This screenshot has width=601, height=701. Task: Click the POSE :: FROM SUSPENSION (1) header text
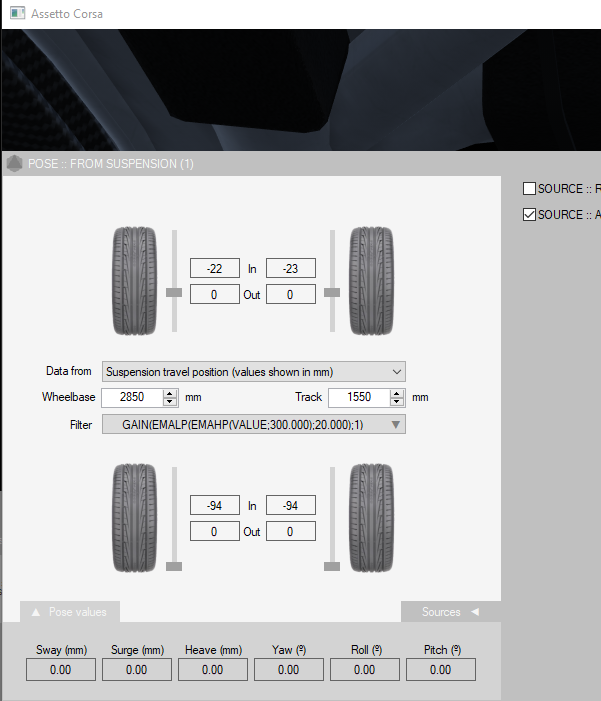pyautogui.click(x=111, y=164)
